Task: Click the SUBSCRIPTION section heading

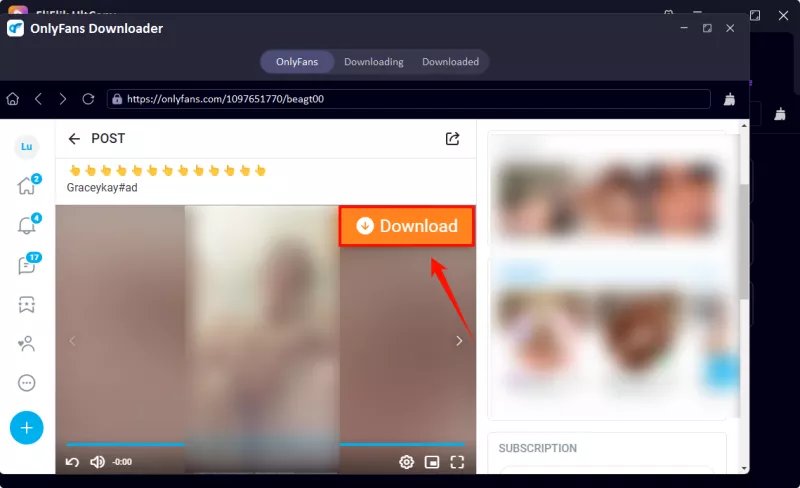Action: (x=538, y=448)
